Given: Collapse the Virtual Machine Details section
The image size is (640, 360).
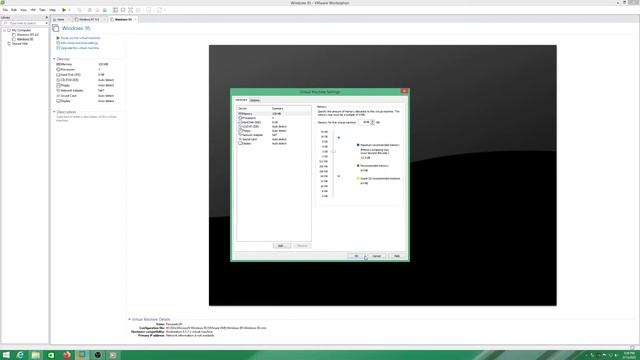Looking at the screenshot, I should [x=129, y=319].
